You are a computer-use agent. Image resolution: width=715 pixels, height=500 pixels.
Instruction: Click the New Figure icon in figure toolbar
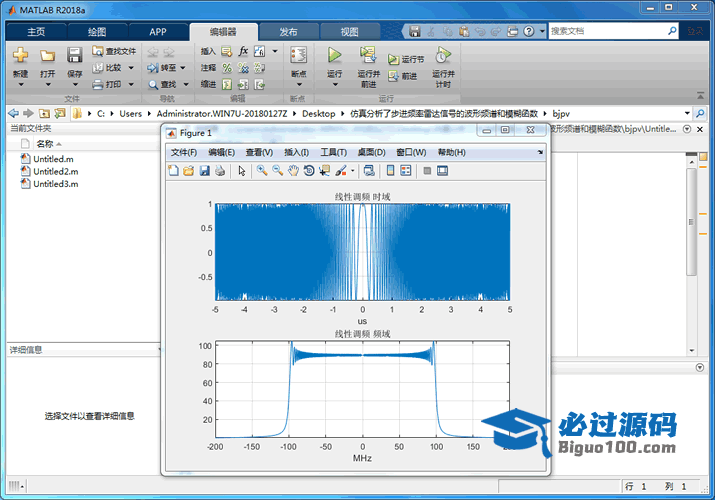coord(173,171)
